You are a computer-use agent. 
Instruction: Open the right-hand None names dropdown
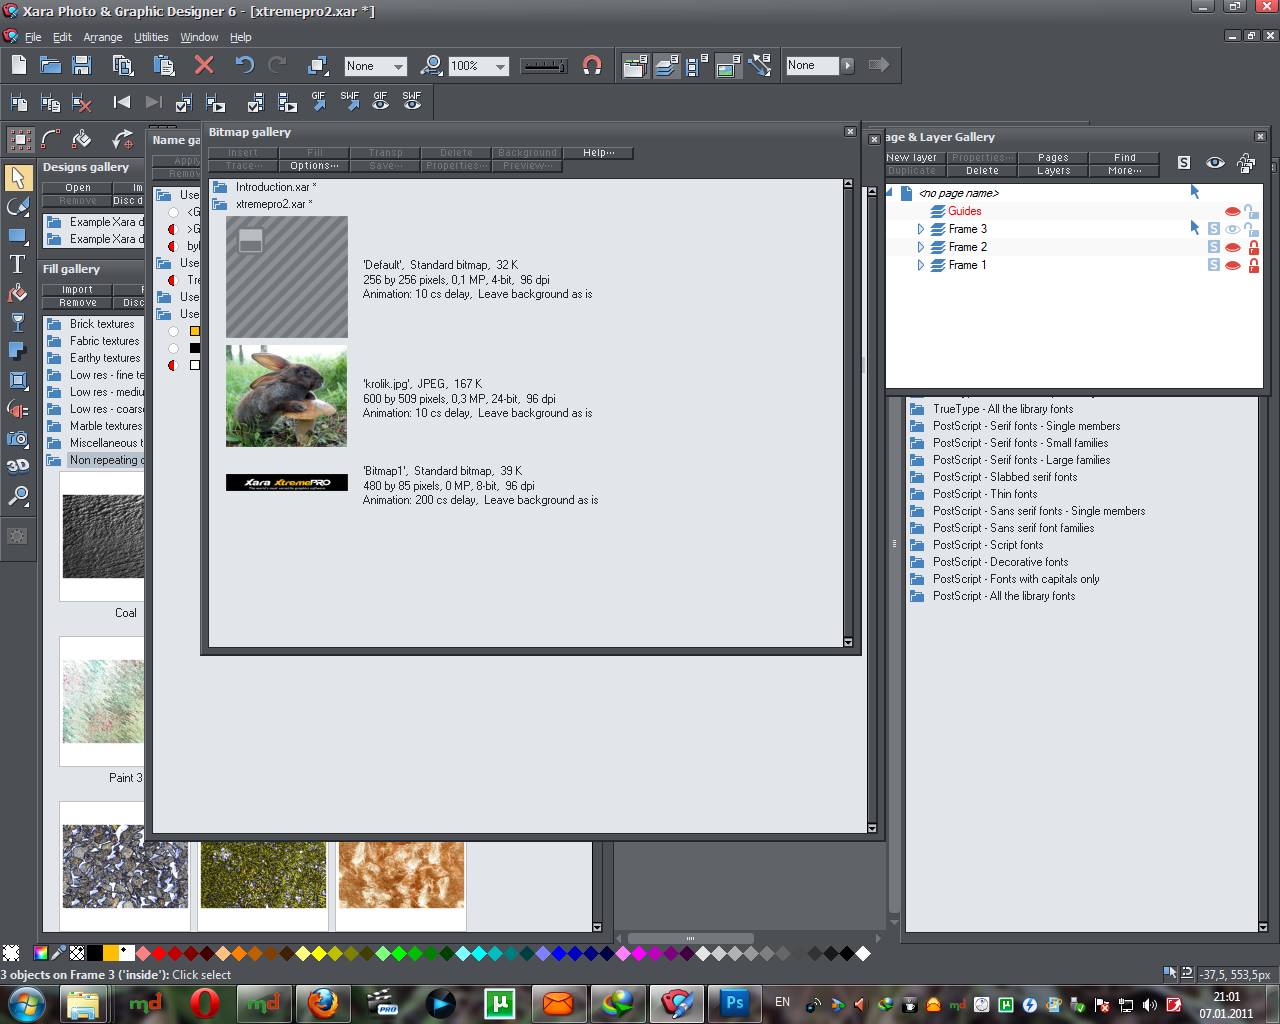point(848,65)
